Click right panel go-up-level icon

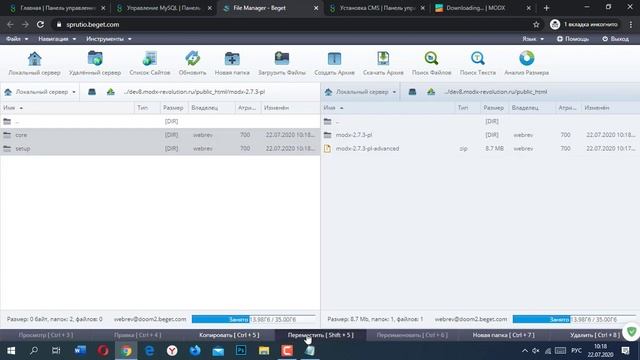(431, 92)
